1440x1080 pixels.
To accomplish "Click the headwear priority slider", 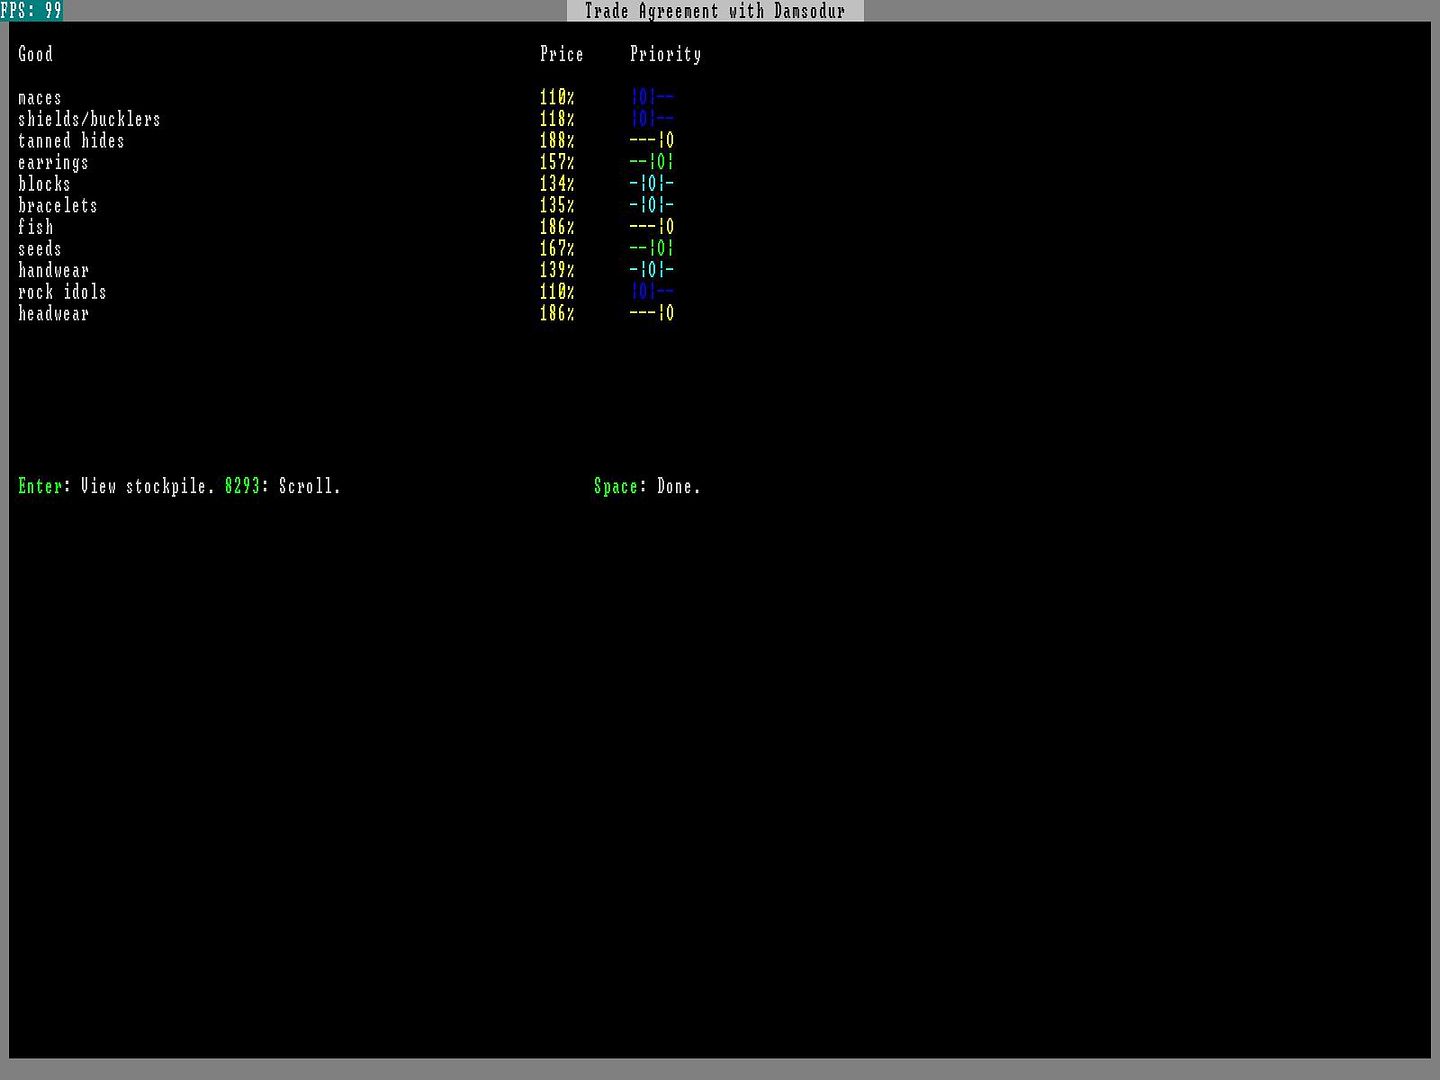I will click(x=652, y=314).
